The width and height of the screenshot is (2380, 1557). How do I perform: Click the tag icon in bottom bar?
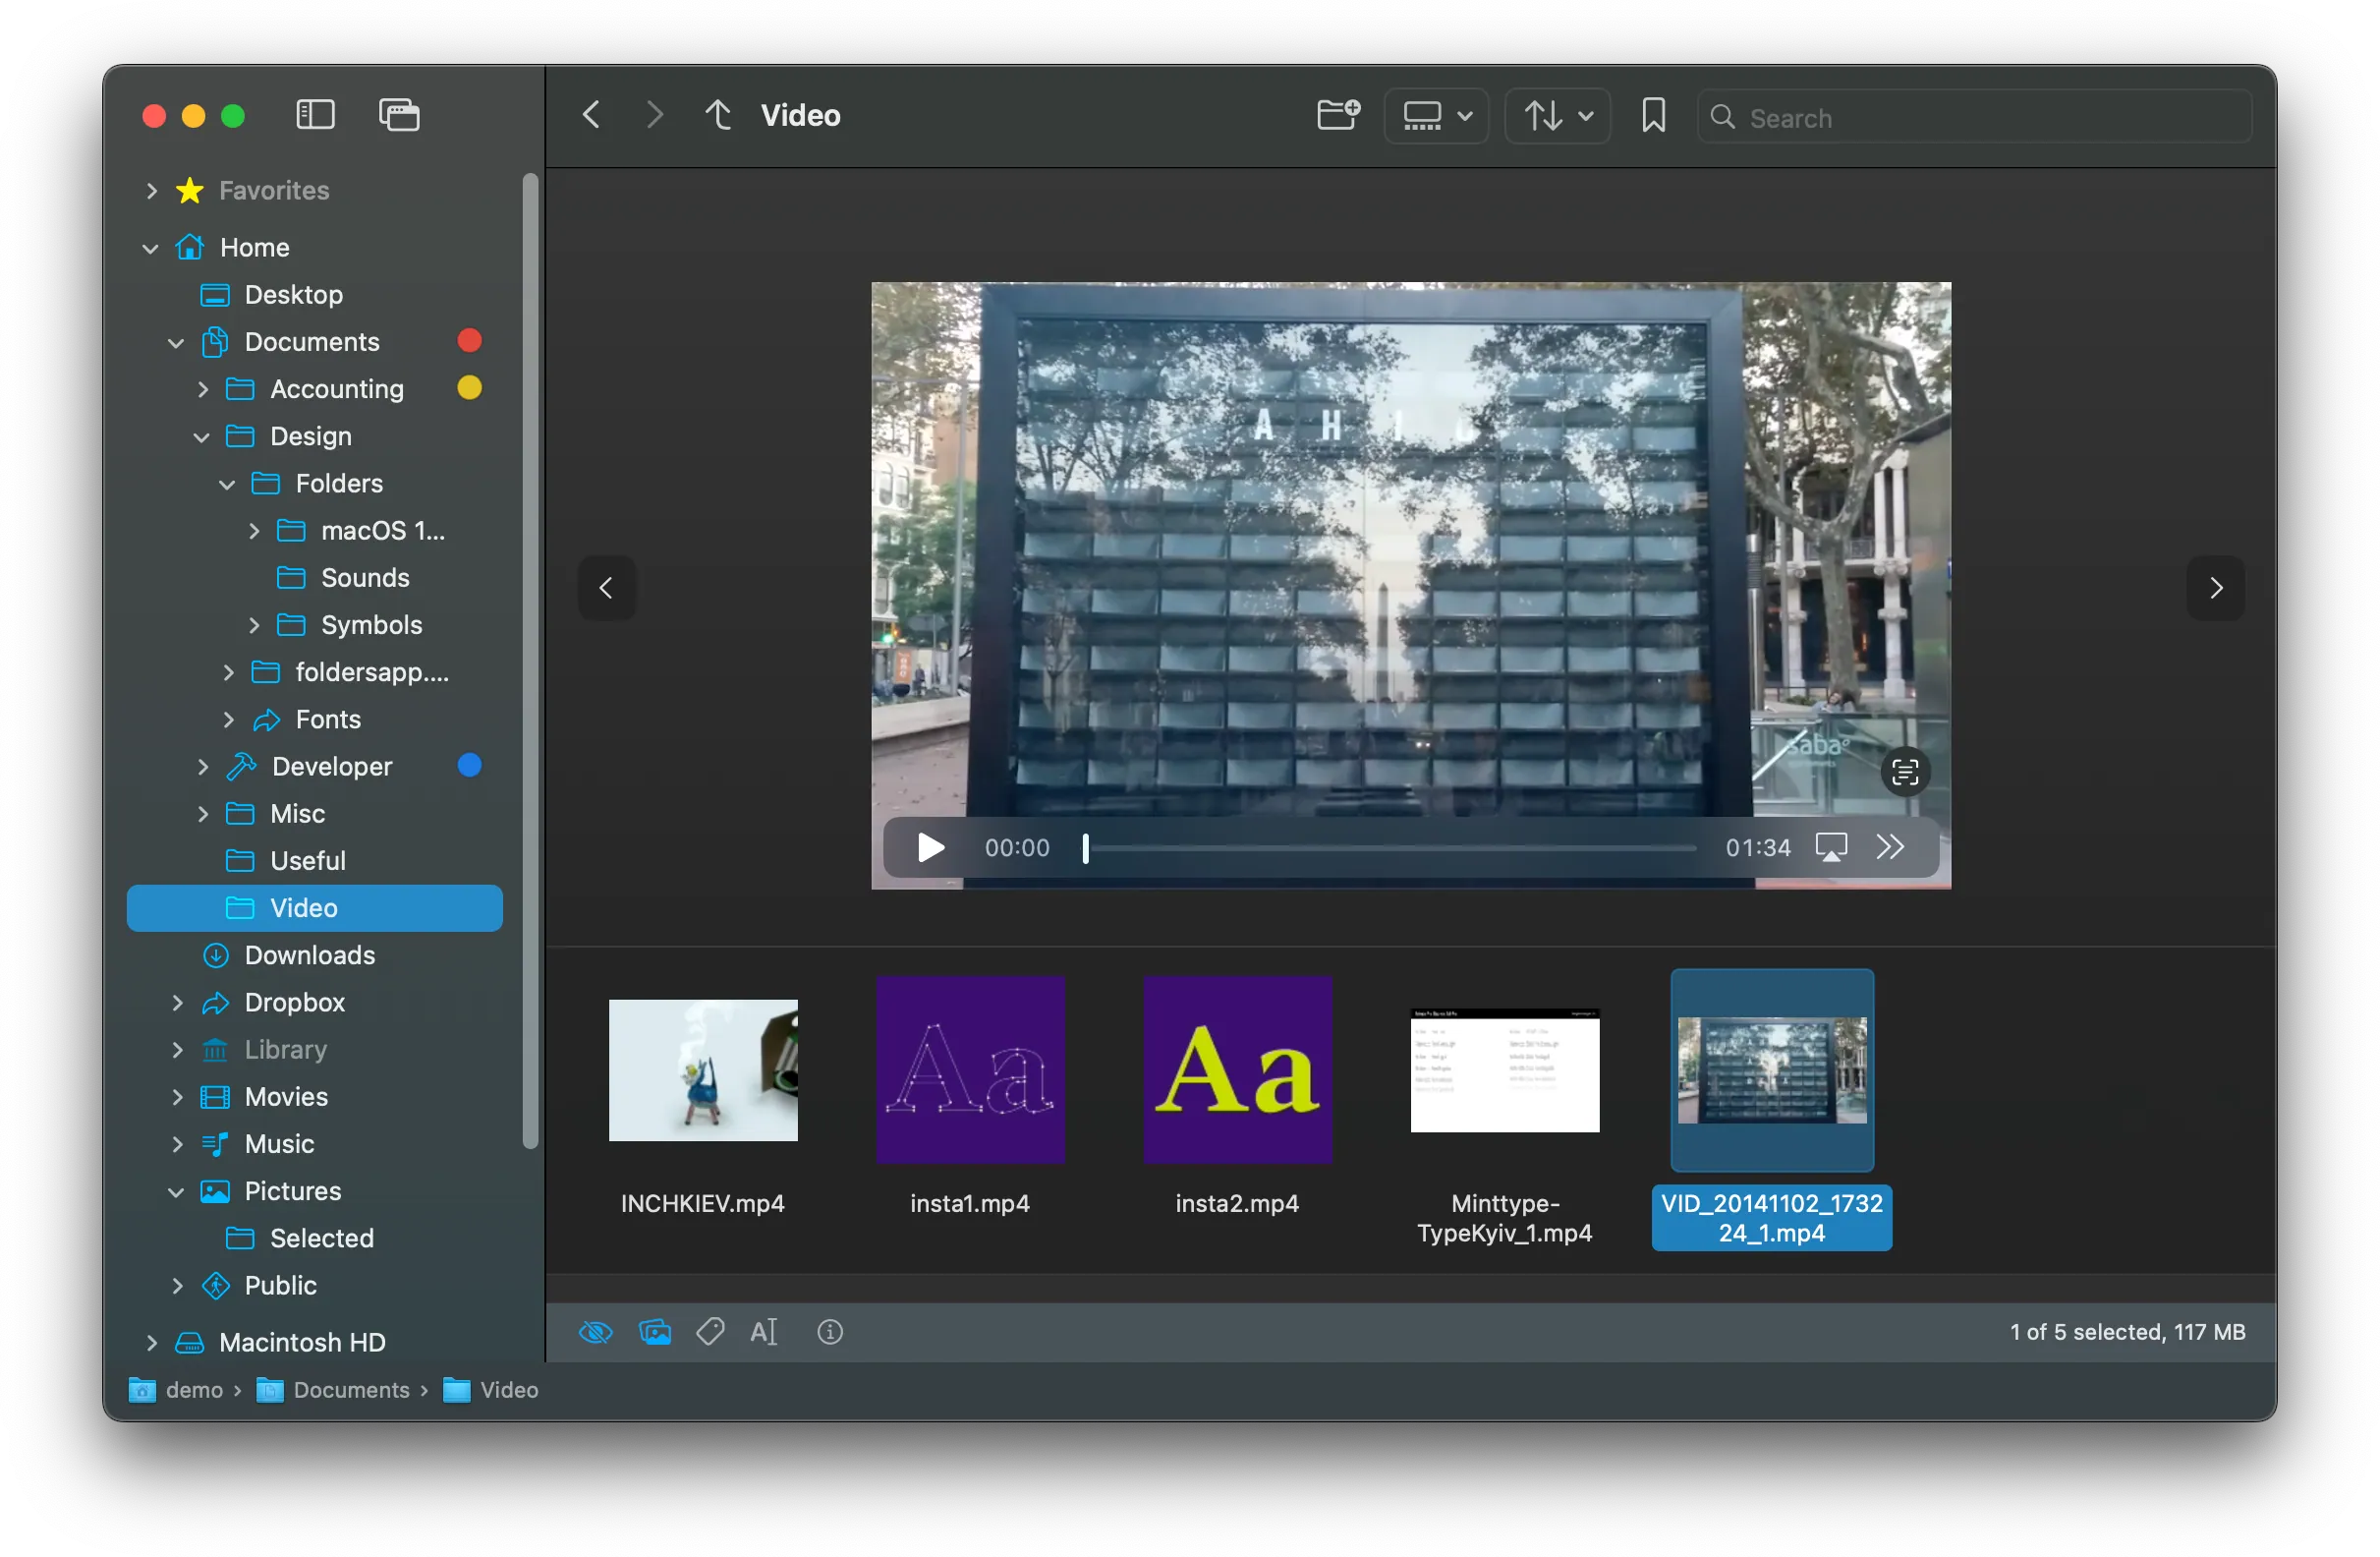(710, 1331)
